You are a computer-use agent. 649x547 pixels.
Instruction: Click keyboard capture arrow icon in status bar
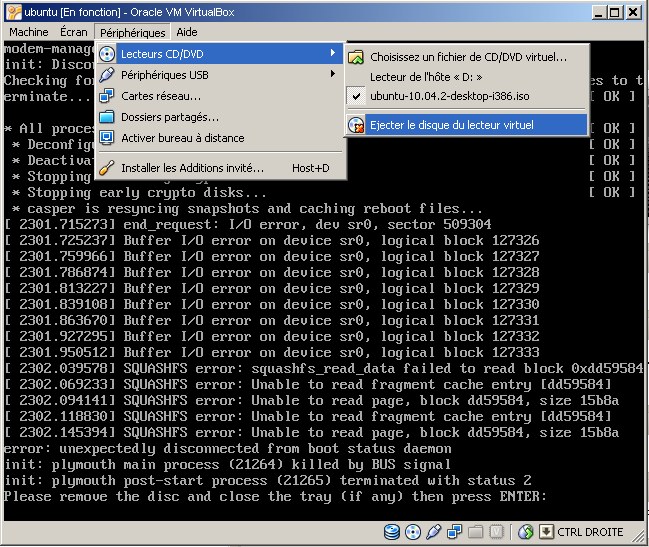(x=546, y=532)
